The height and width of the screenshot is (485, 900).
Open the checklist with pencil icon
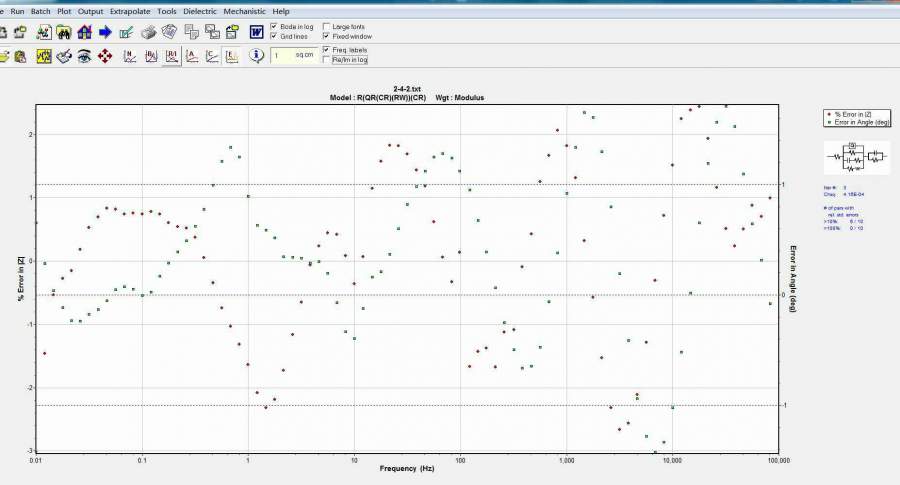(x=126, y=33)
